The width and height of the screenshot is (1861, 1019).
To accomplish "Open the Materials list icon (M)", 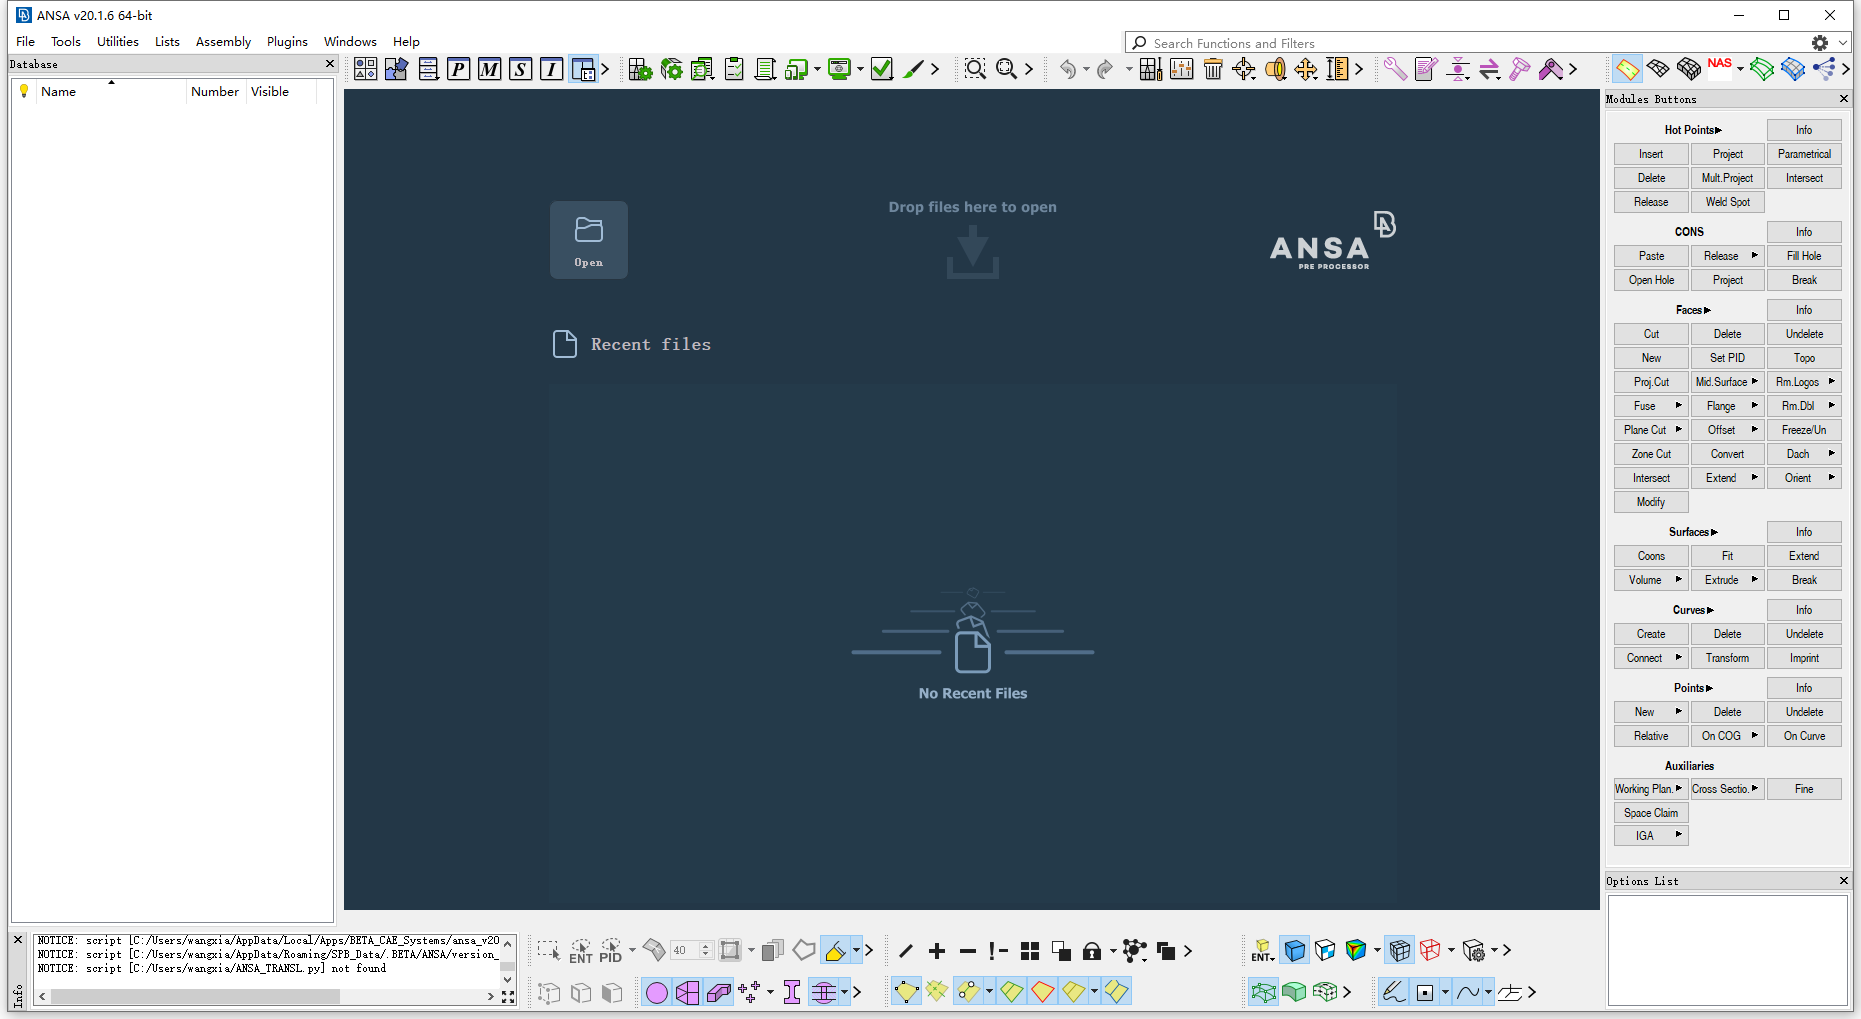I will click(x=489, y=69).
